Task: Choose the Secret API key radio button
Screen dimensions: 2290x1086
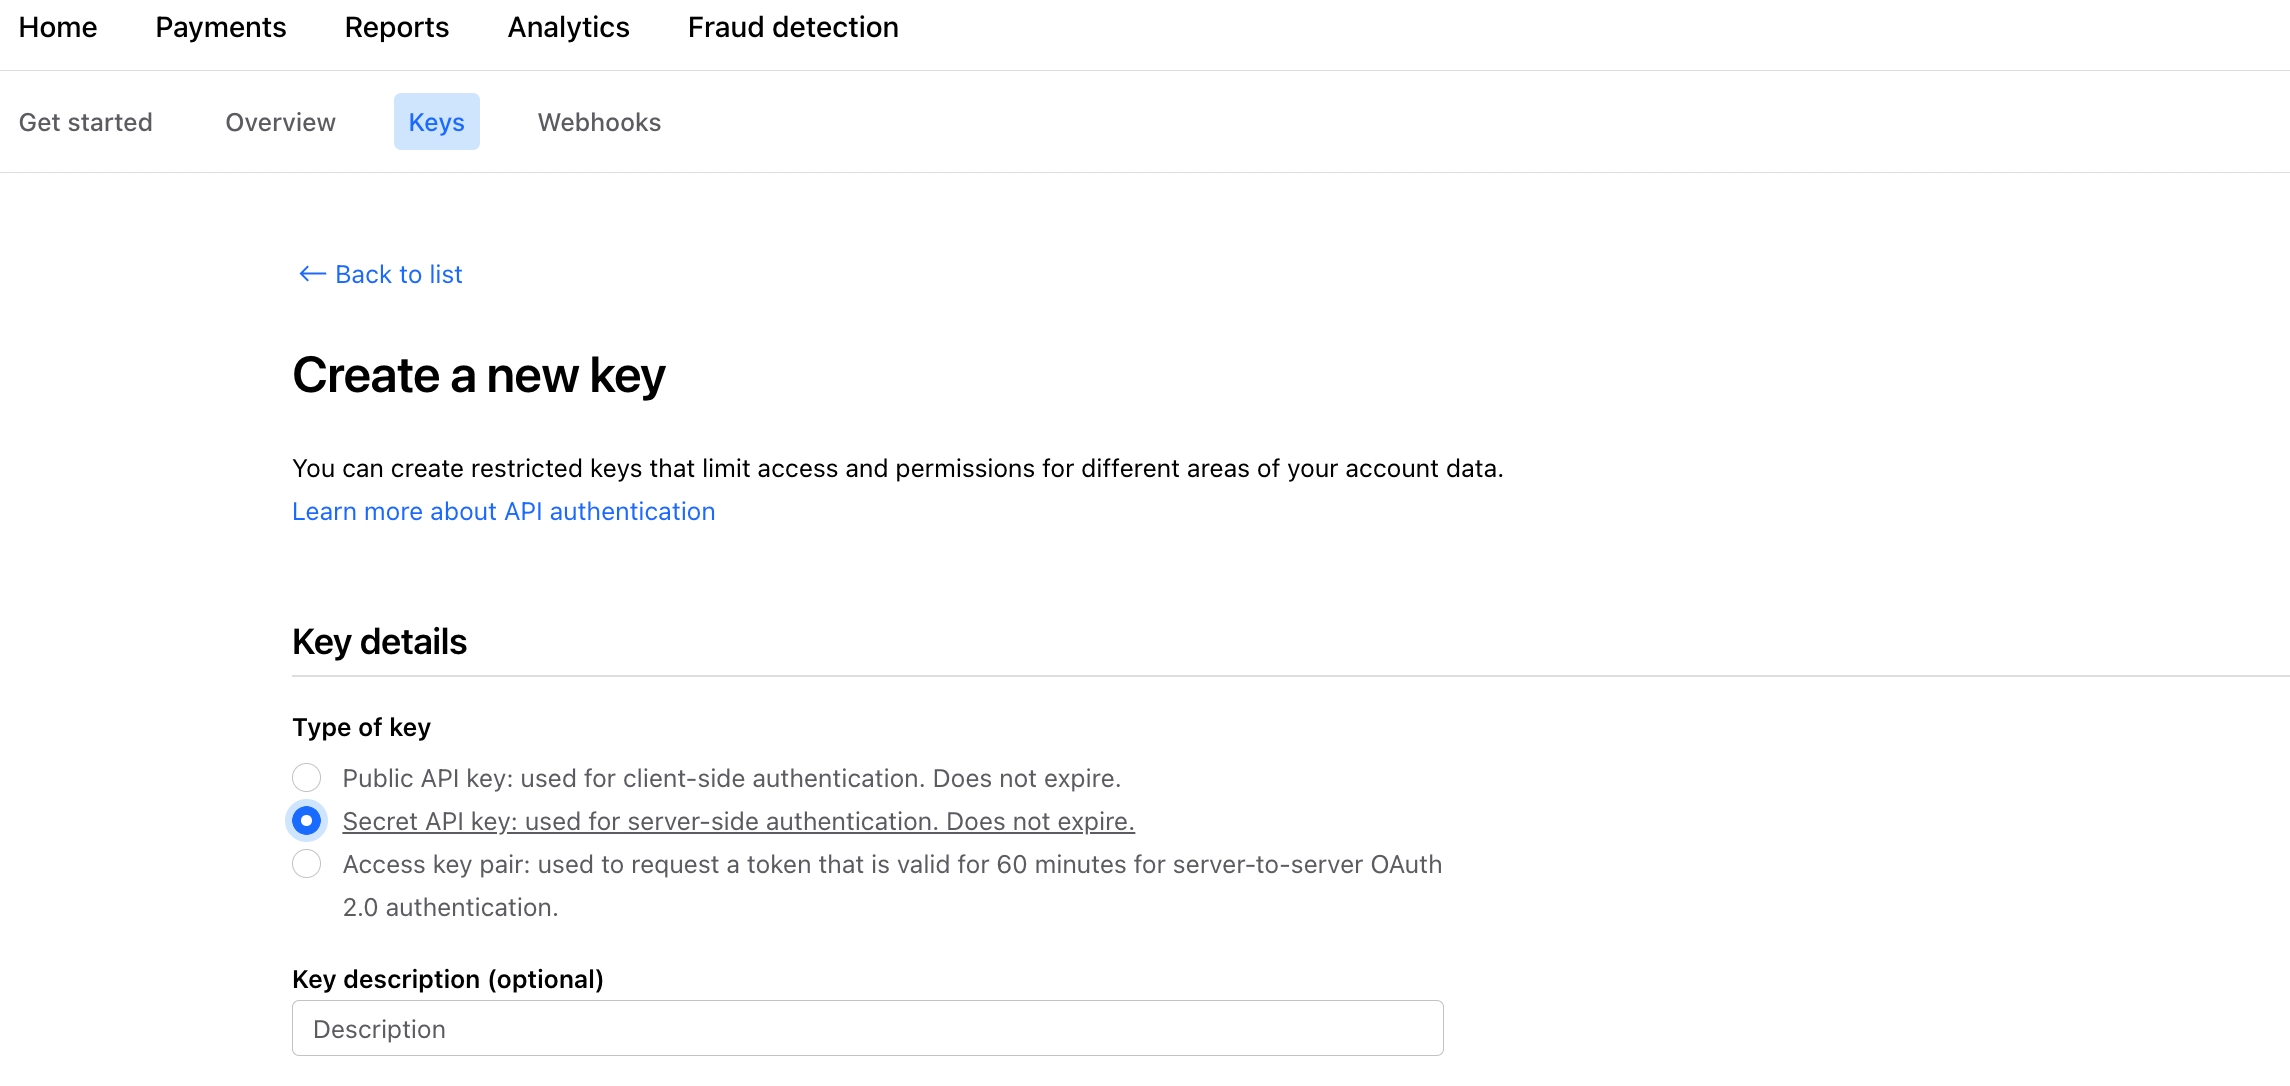Action: (x=307, y=821)
